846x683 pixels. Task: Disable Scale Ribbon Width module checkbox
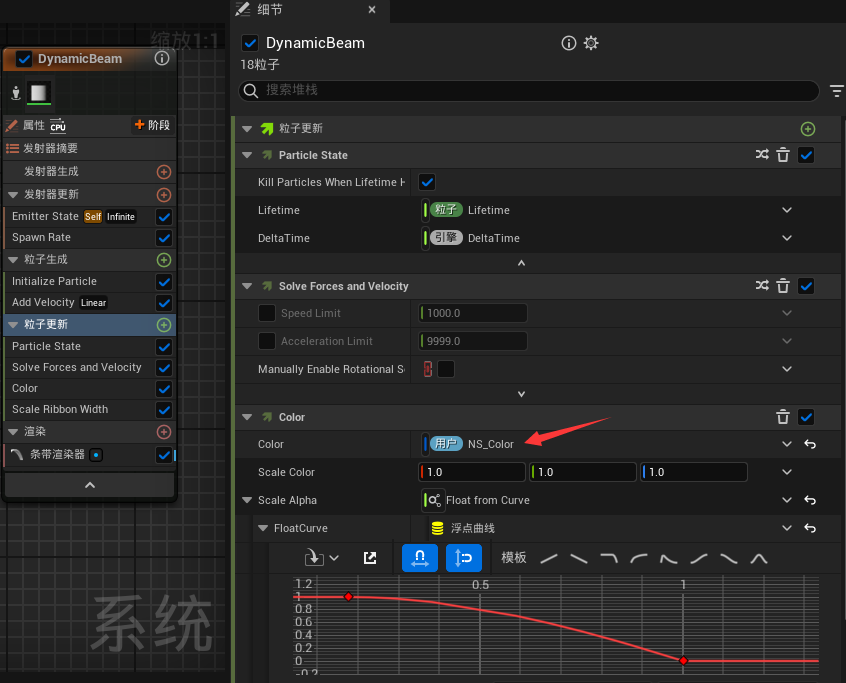tap(164, 409)
